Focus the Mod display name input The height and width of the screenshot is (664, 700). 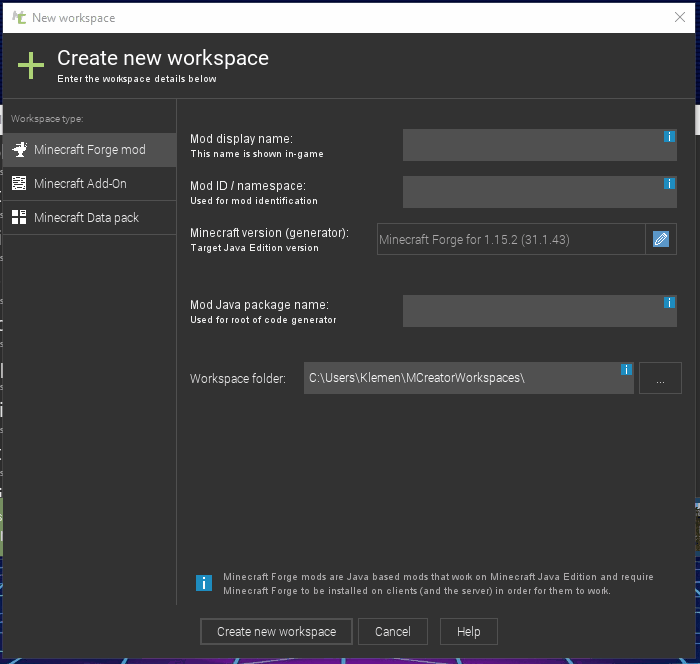(x=540, y=145)
